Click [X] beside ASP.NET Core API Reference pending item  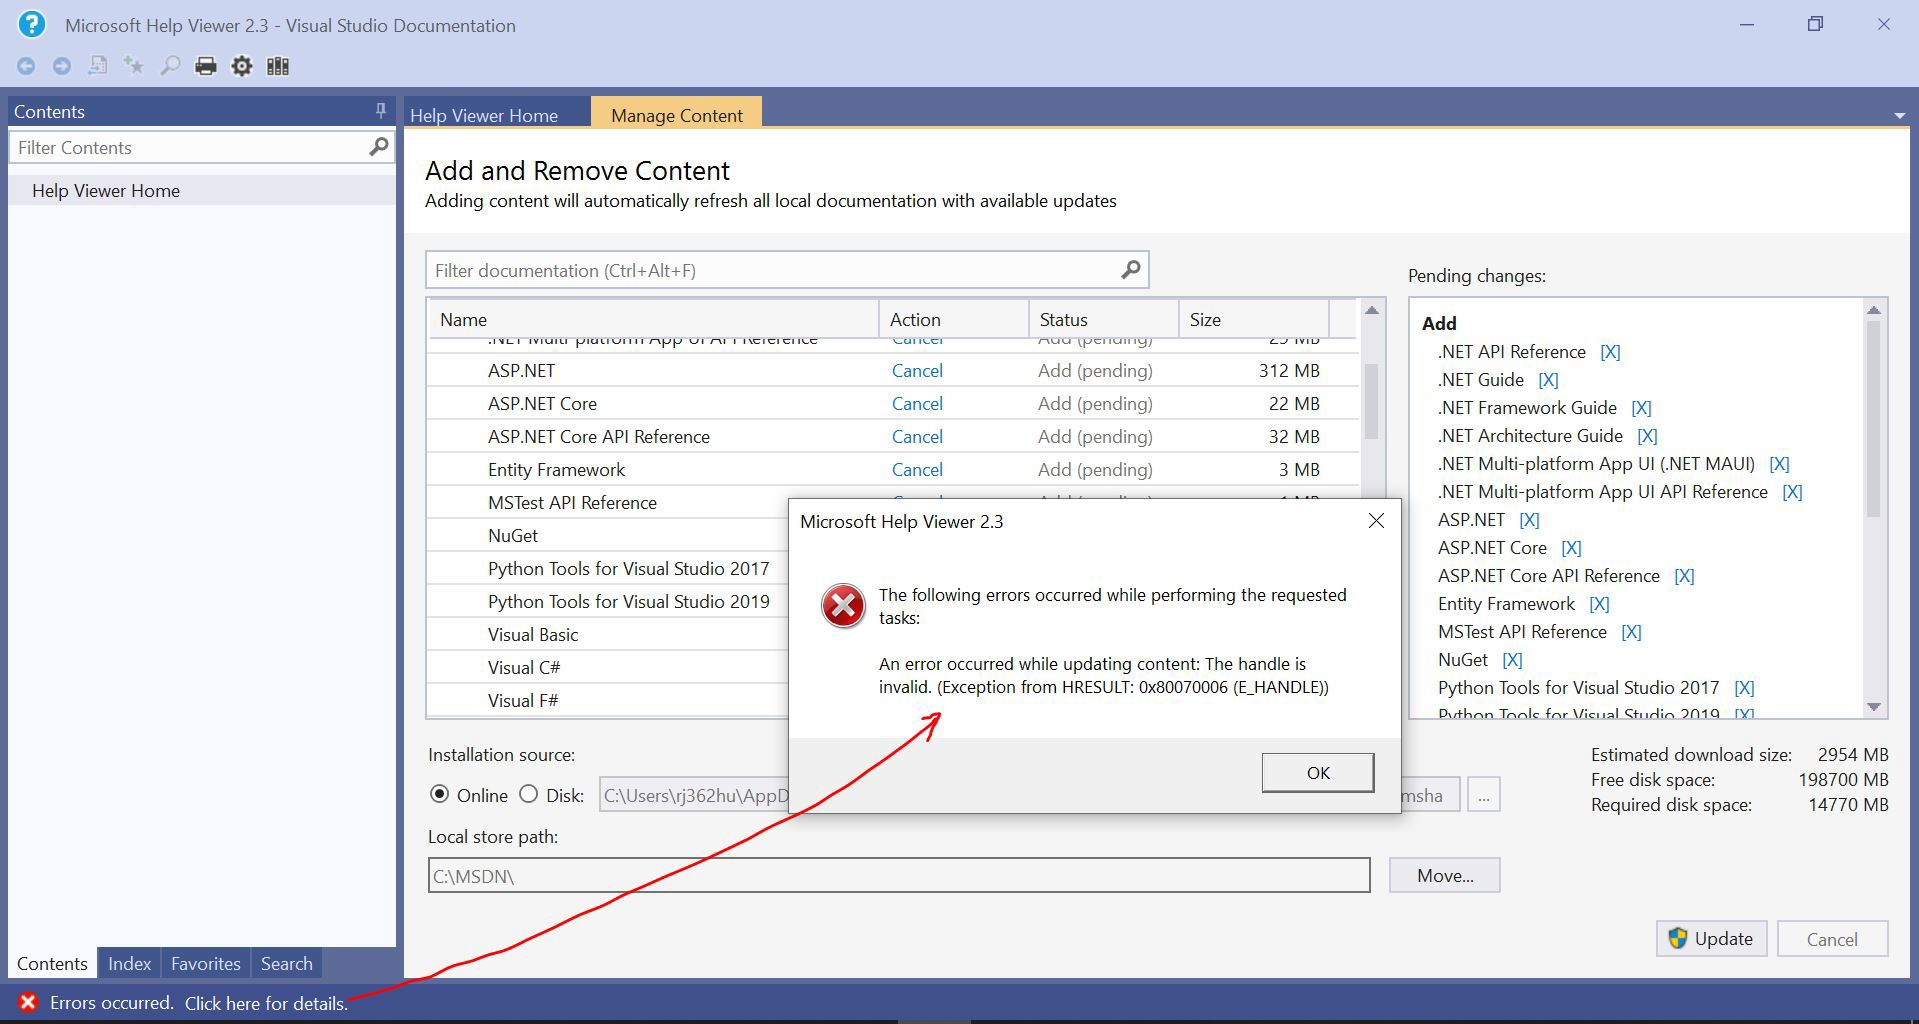coord(1684,576)
